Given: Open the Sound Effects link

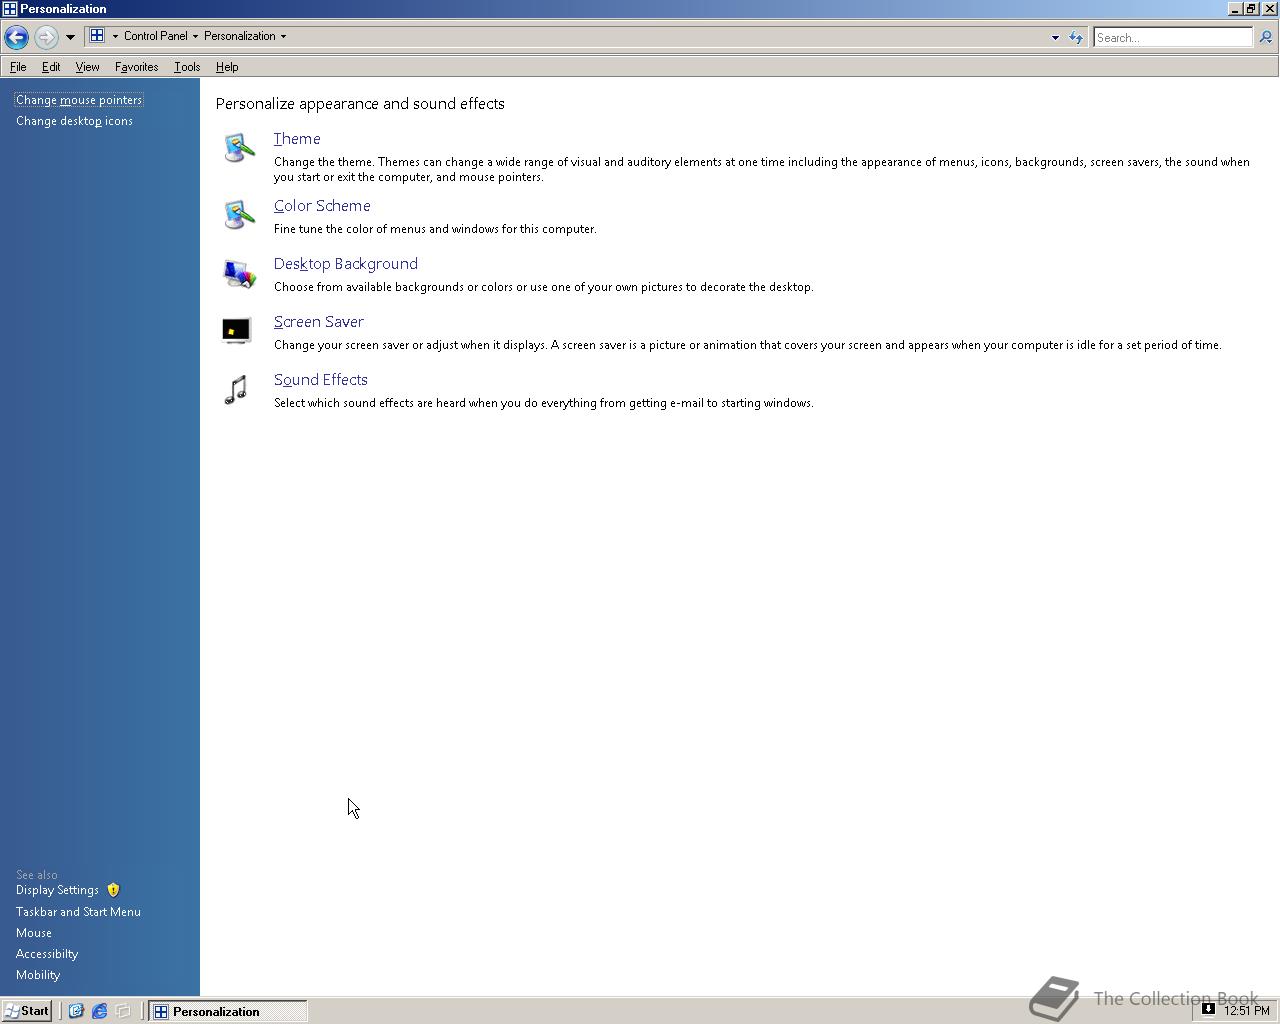Looking at the screenshot, I should (321, 380).
